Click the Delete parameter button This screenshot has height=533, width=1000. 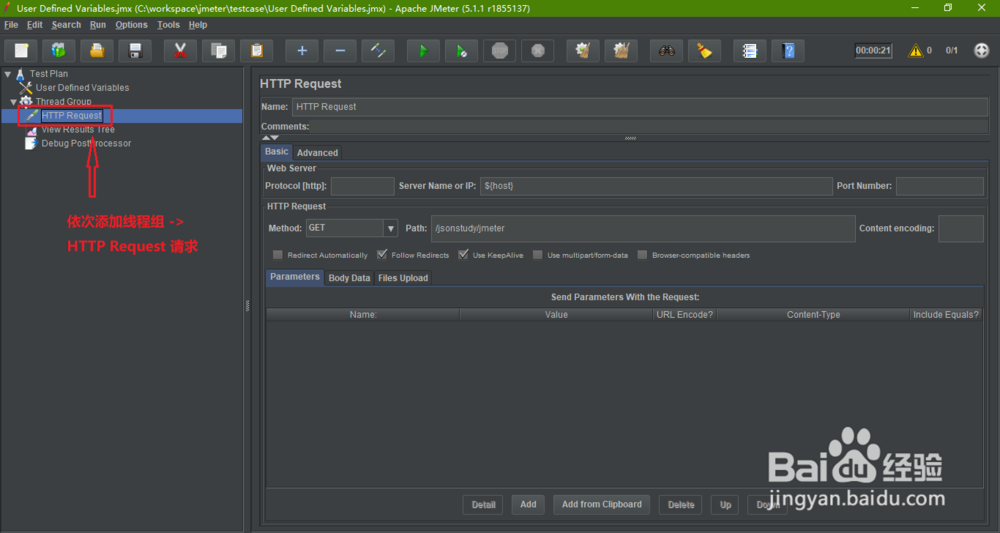click(680, 505)
